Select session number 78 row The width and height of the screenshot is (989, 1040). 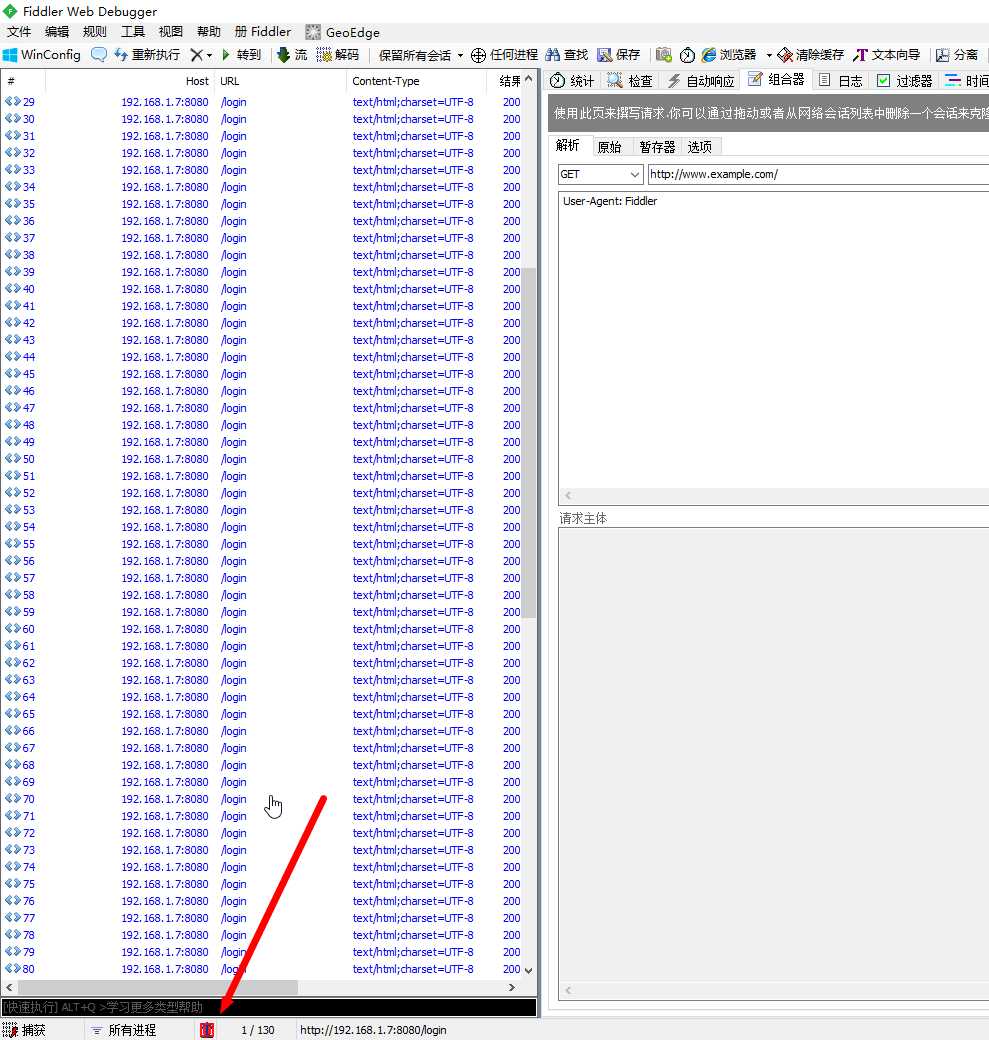point(261,935)
